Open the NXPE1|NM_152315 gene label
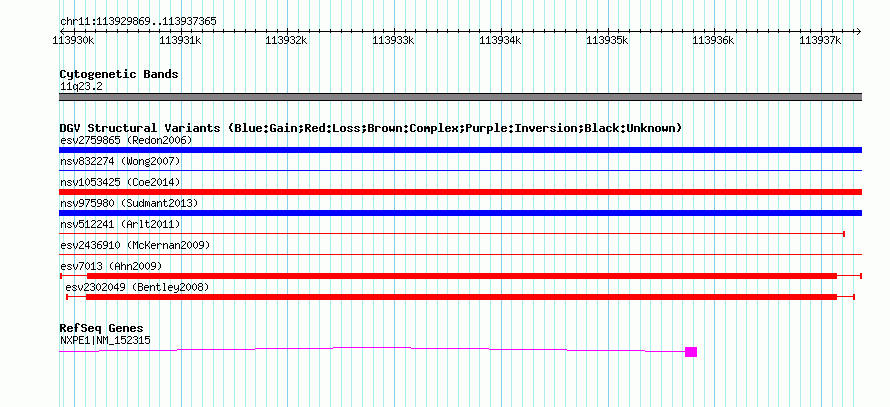This screenshot has height=407, width=890. coord(105,341)
